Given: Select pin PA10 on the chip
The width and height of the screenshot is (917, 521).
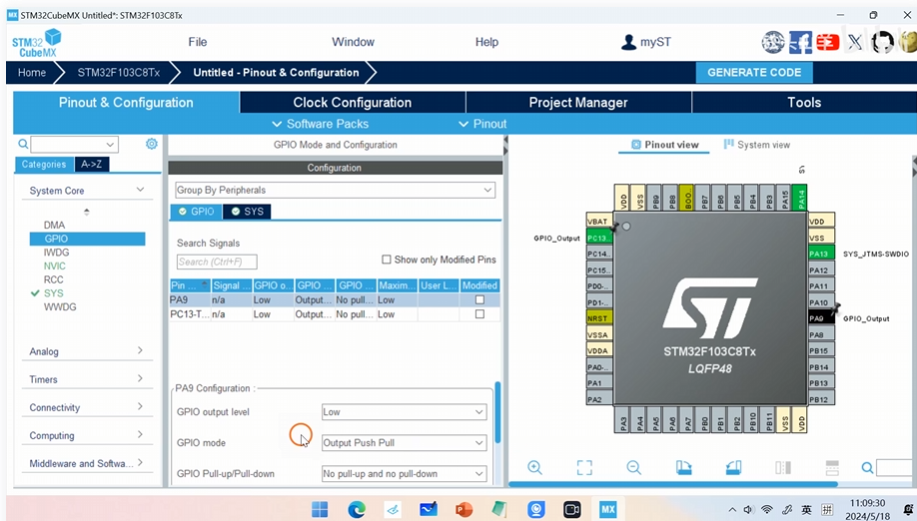Looking at the screenshot, I should tap(821, 302).
